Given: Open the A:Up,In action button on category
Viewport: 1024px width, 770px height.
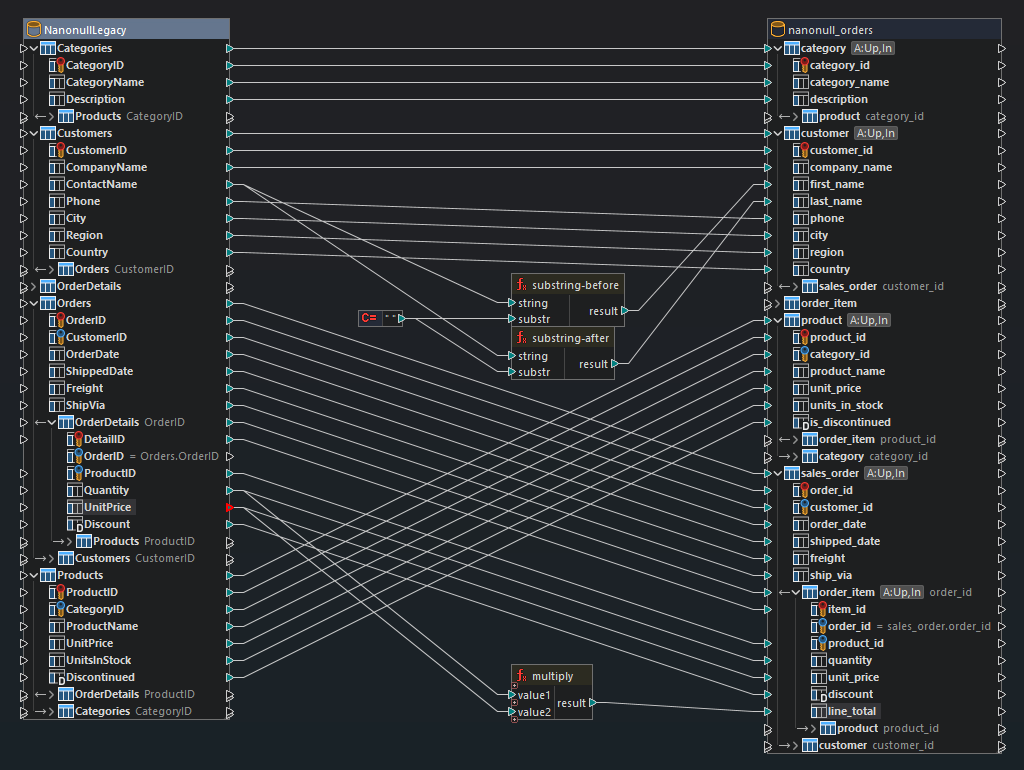Looking at the screenshot, I should [872, 48].
